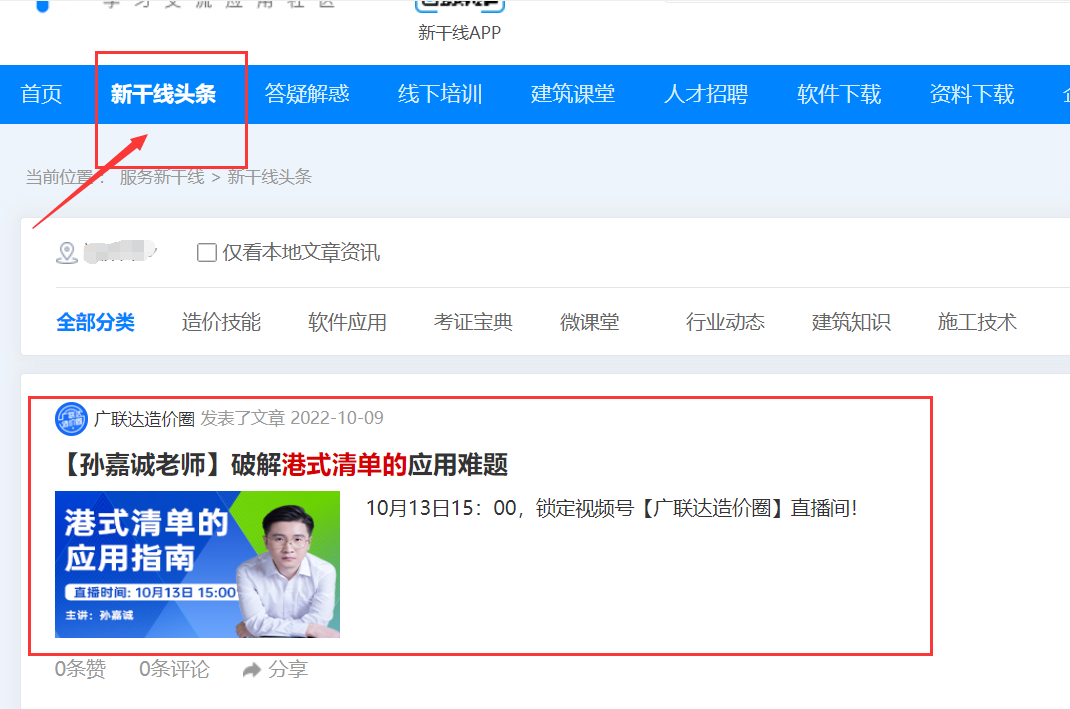Viewport: 1070px width, 709px height.
Task: Filter articles by 施工技术
Action: (x=977, y=322)
